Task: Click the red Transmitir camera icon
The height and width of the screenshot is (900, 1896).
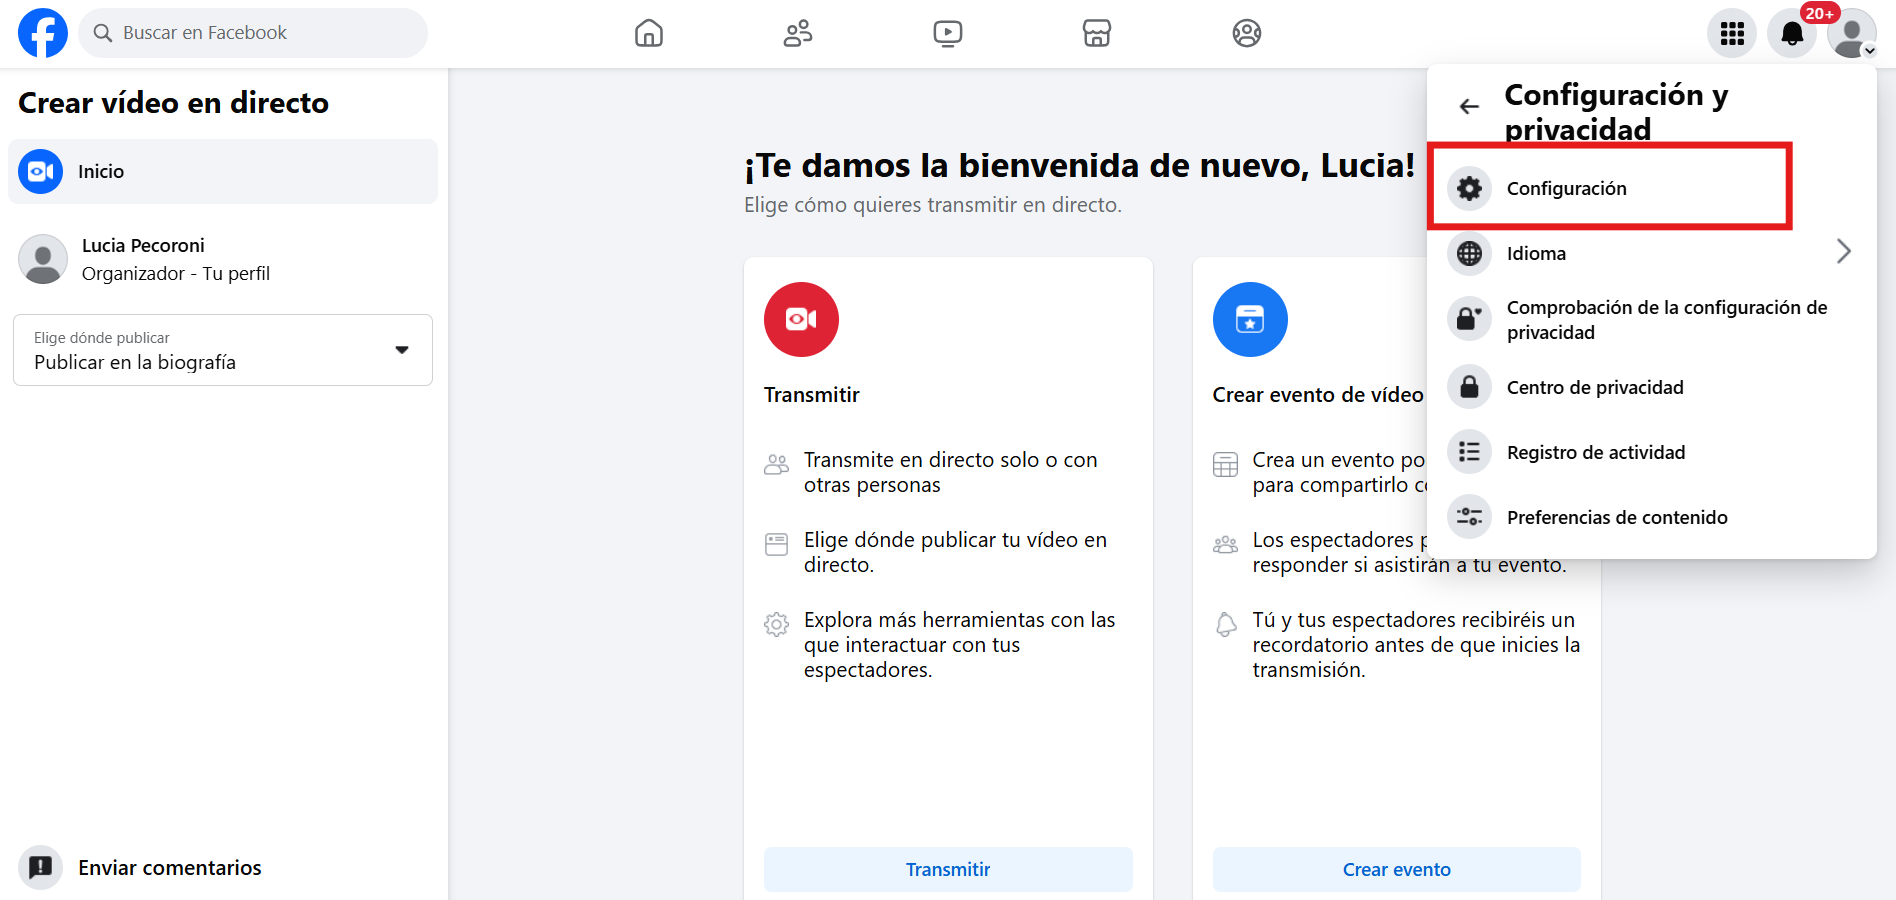Action: point(801,319)
